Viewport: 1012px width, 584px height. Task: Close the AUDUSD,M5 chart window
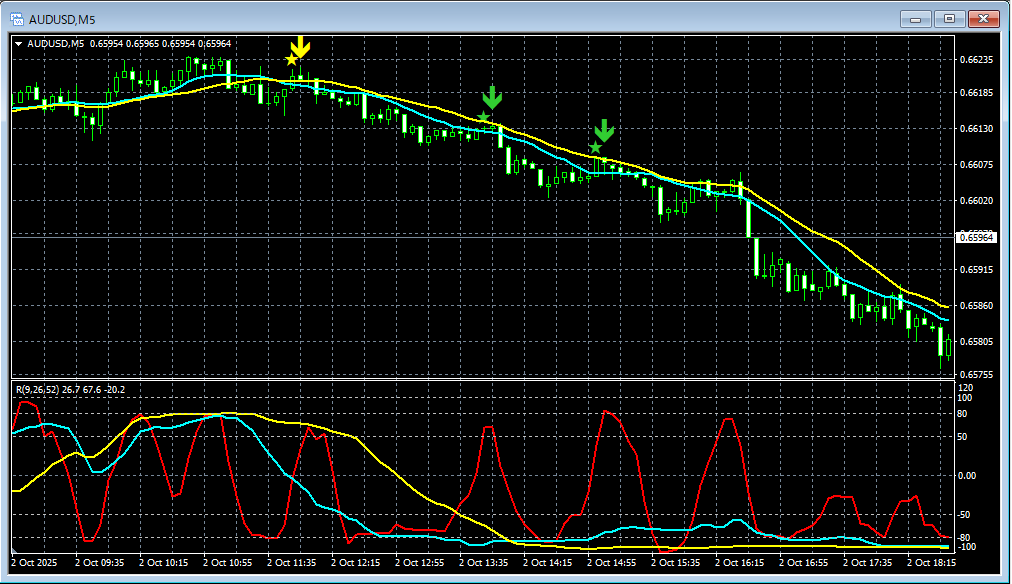[x=984, y=18]
